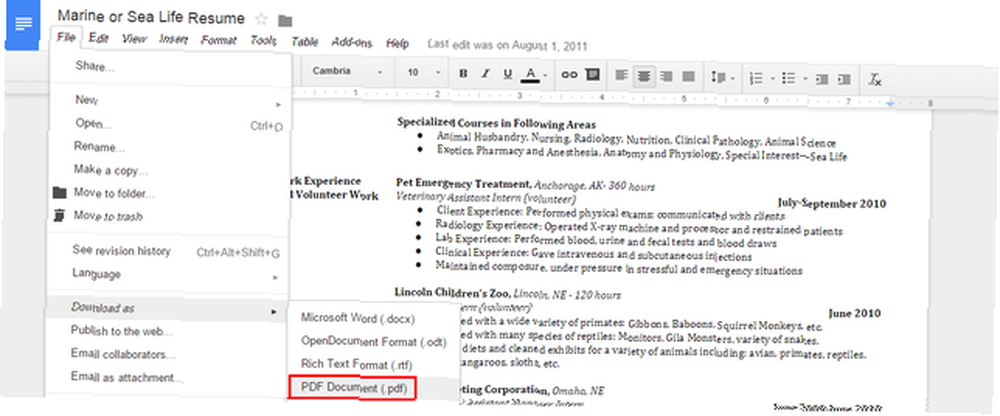Open the File menu
The image size is (1000, 416).
point(66,38)
